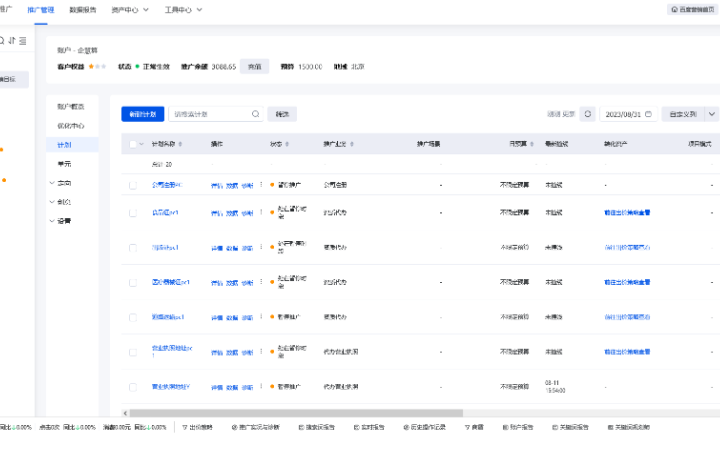The width and height of the screenshot is (720, 450).
Task: Click the list menu icon in the left panel
Action: 22,41
